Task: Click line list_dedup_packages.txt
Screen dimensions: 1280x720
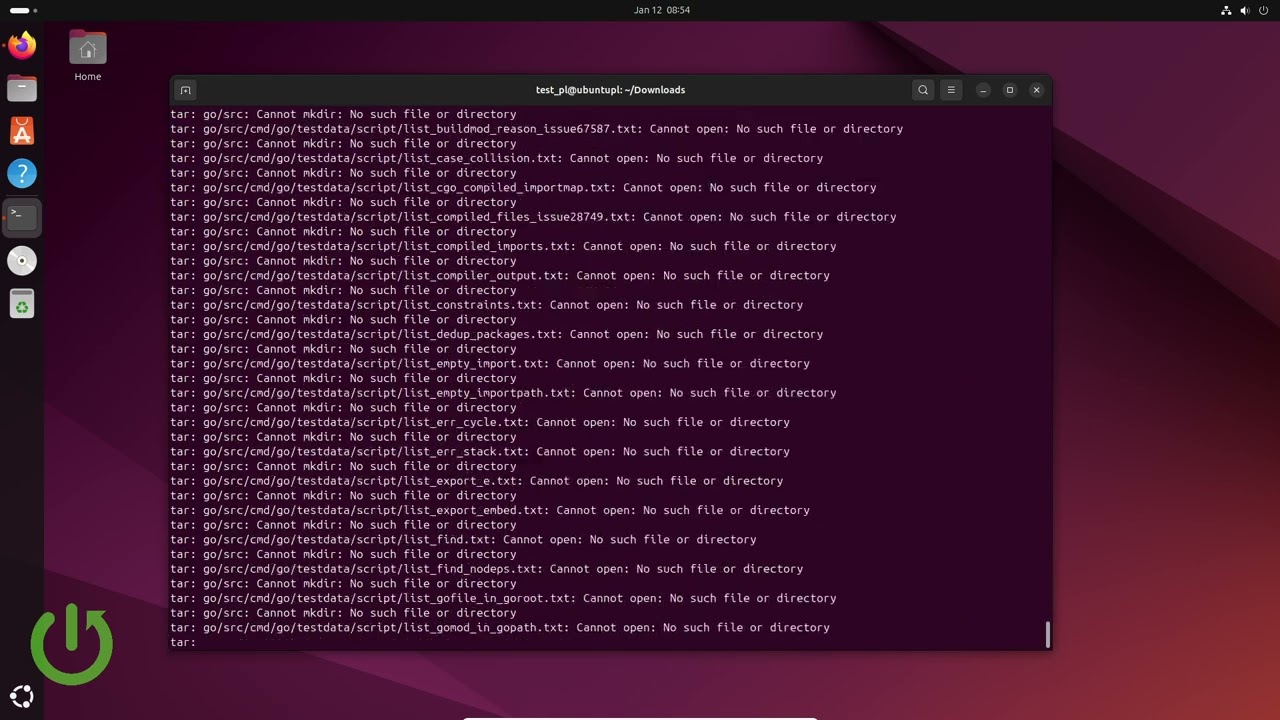Action: click(497, 334)
